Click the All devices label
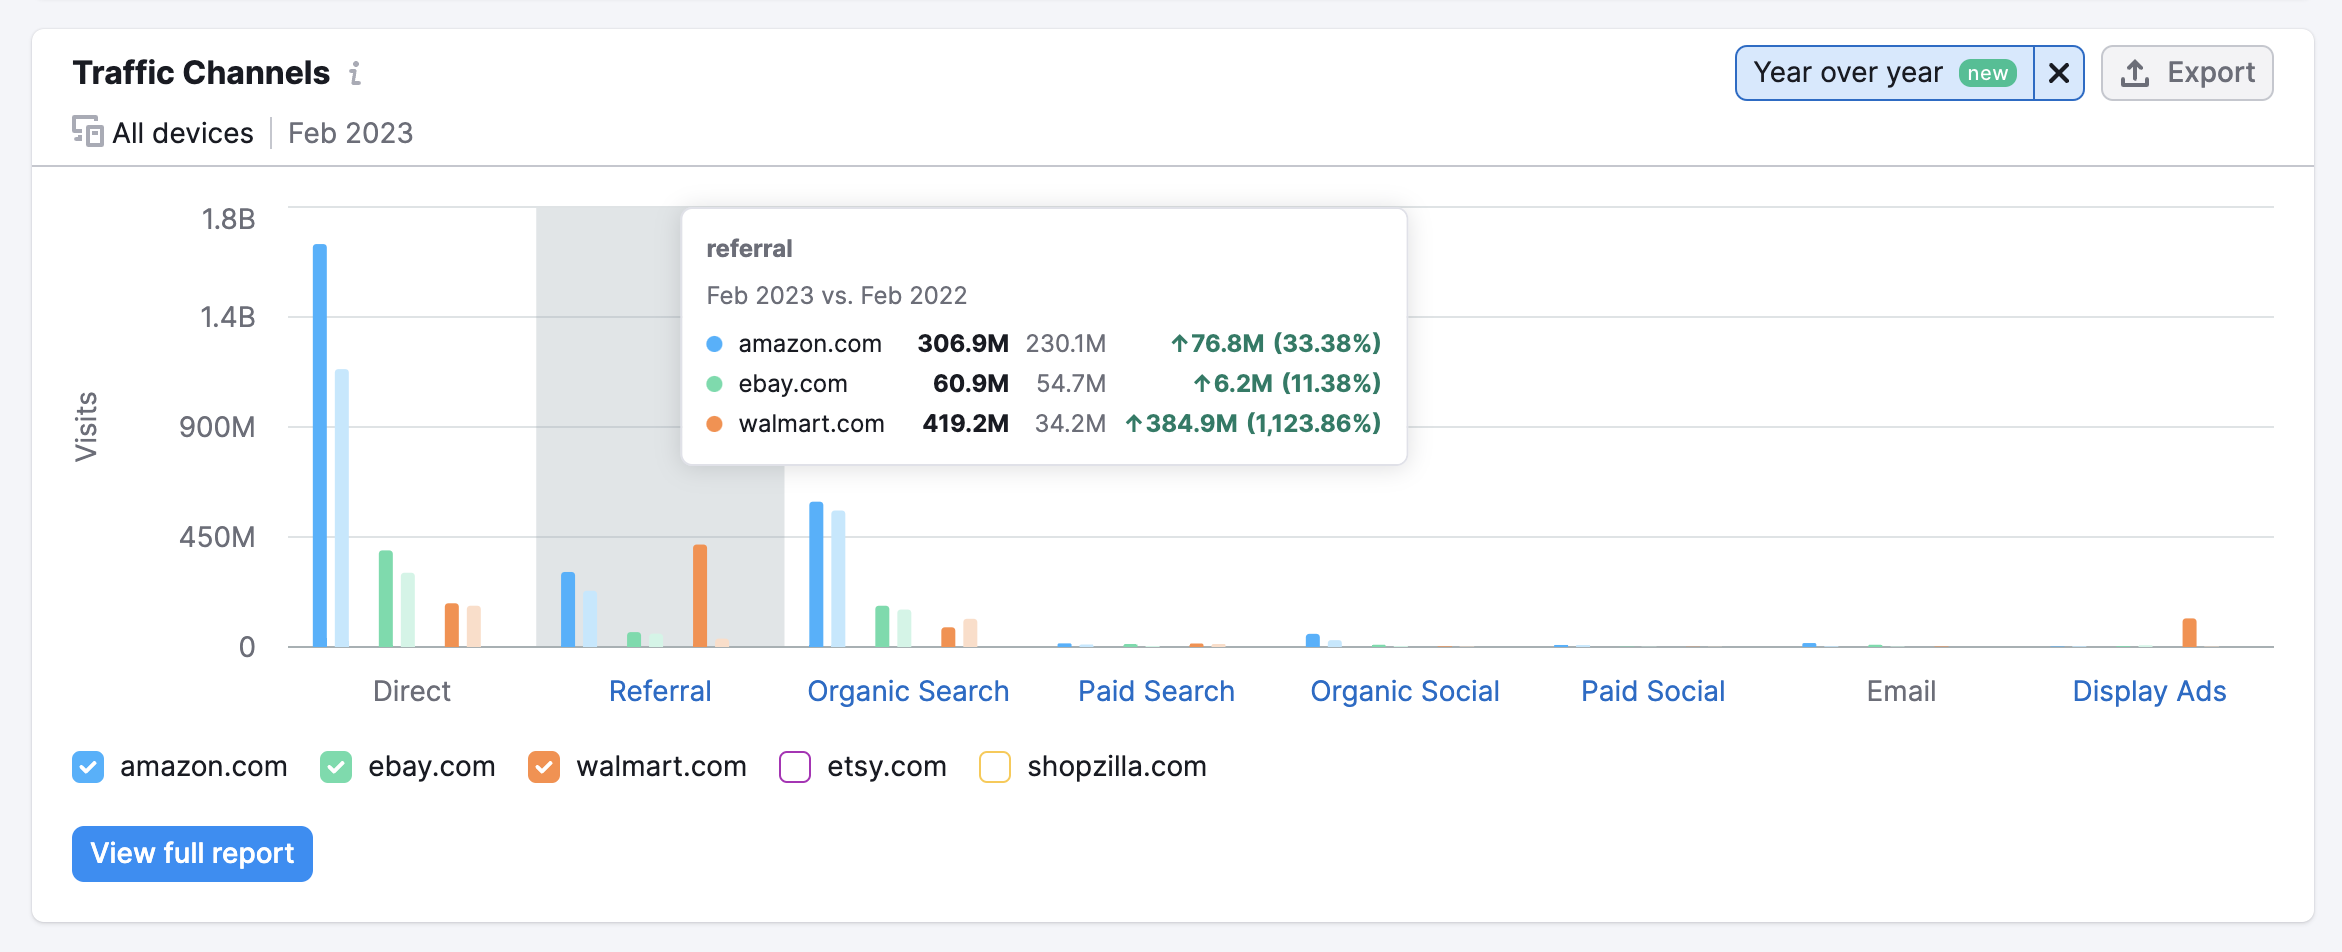Image resolution: width=2342 pixels, height=952 pixels. pyautogui.click(x=183, y=133)
